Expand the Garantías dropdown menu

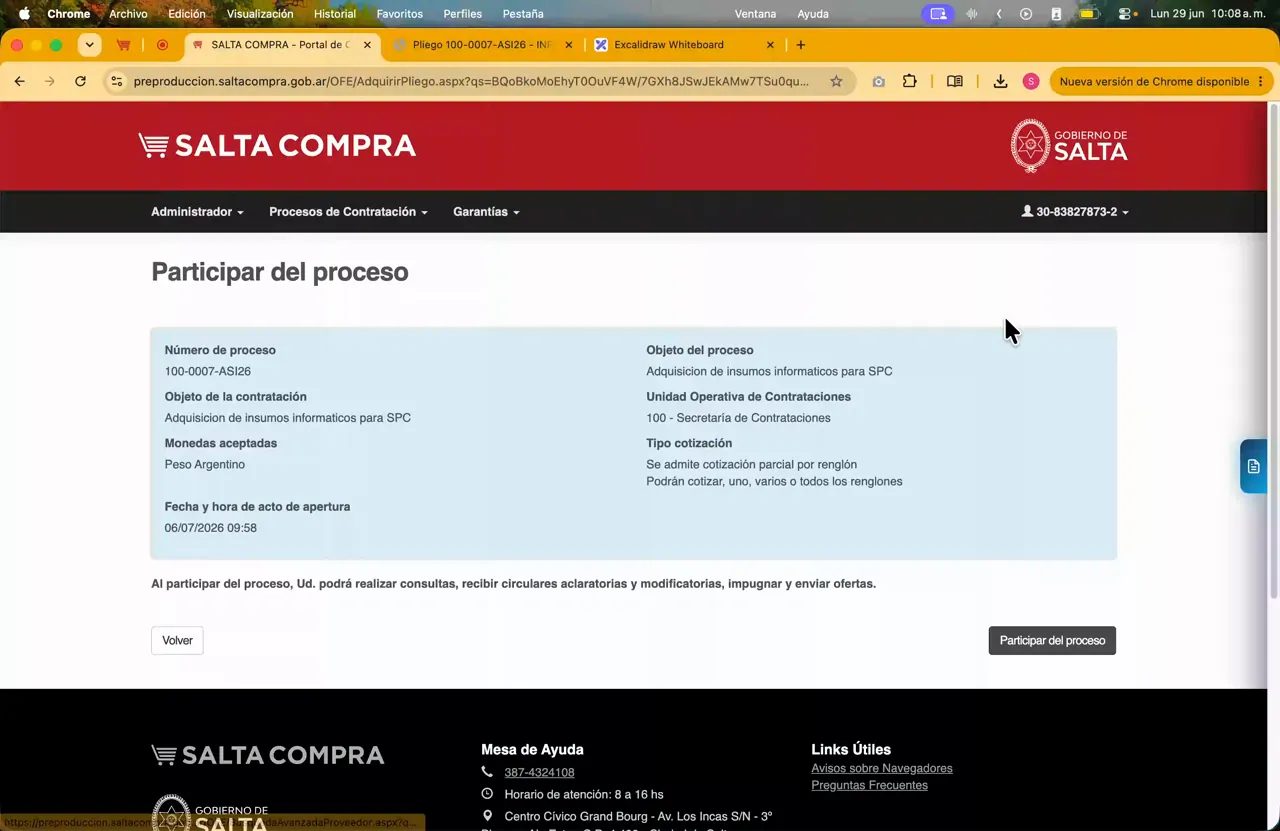(x=486, y=212)
